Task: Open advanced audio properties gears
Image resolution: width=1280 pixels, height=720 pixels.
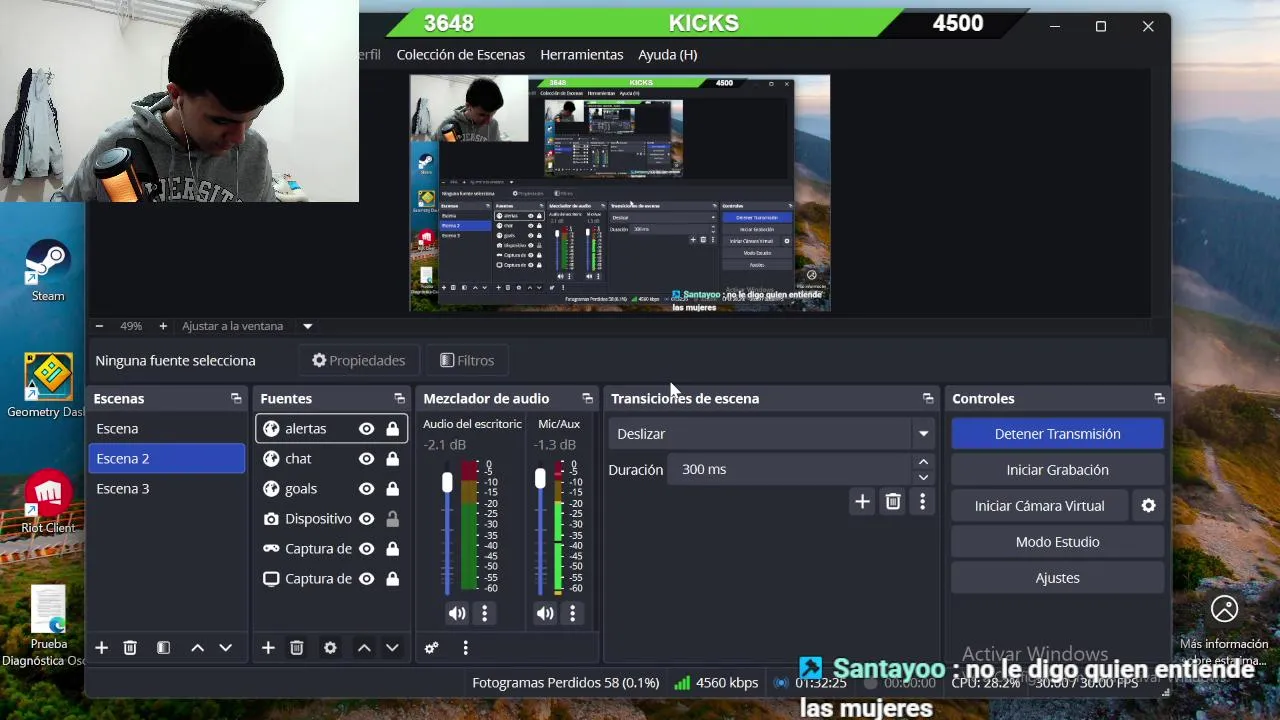Action: (x=432, y=648)
